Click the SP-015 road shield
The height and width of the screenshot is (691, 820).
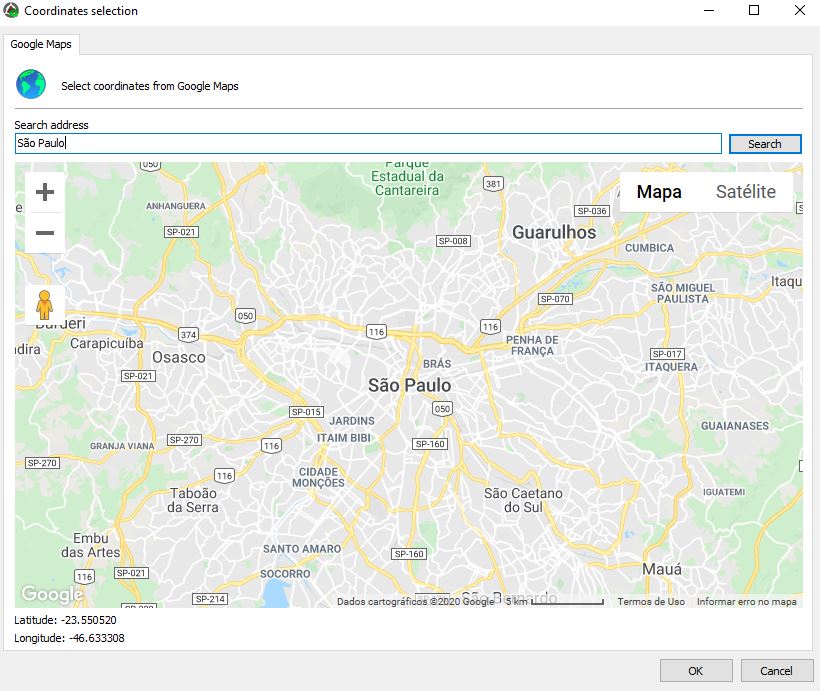[306, 412]
